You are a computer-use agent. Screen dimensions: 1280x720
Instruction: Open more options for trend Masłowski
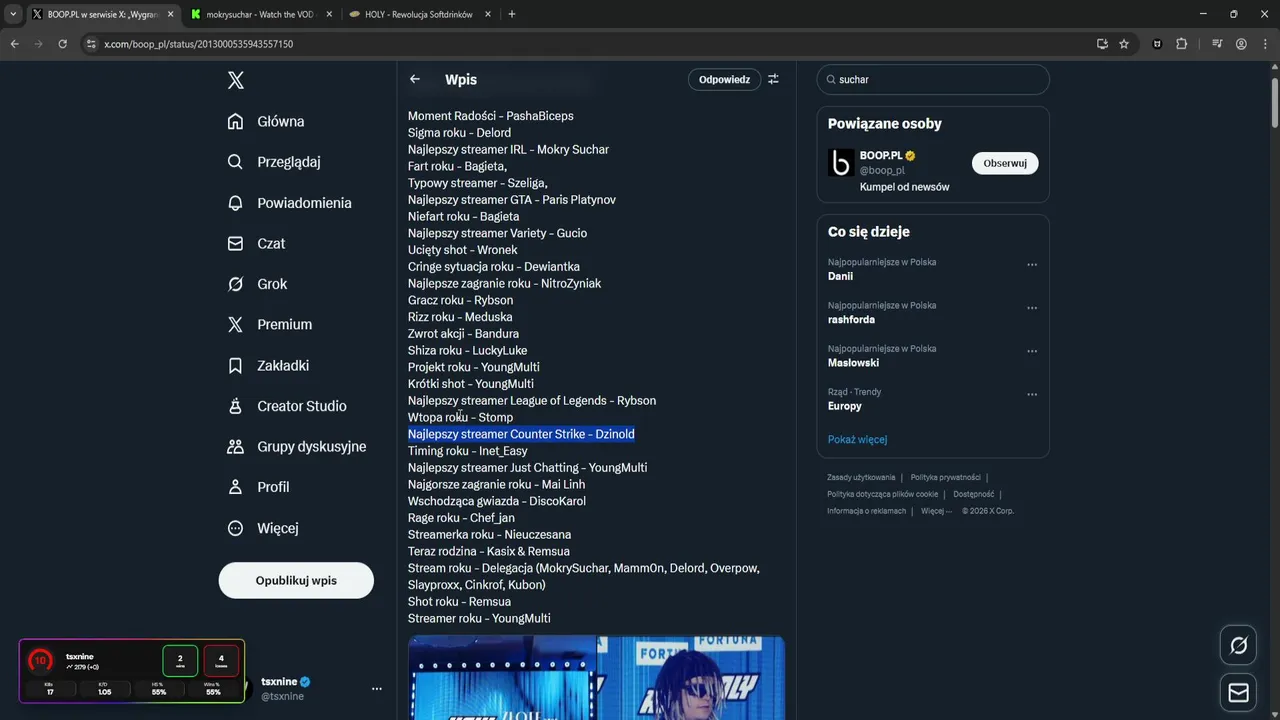point(1032,351)
